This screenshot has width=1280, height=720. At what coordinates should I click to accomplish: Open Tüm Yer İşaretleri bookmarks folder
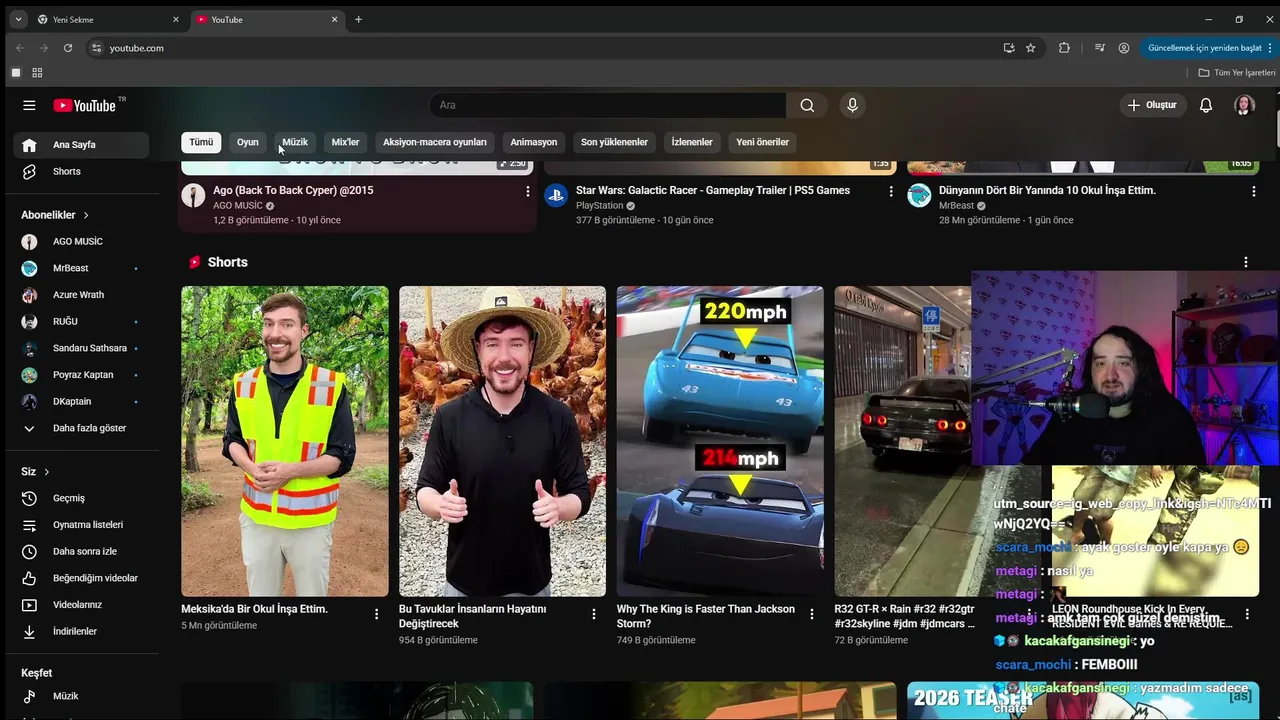pos(1237,73)
